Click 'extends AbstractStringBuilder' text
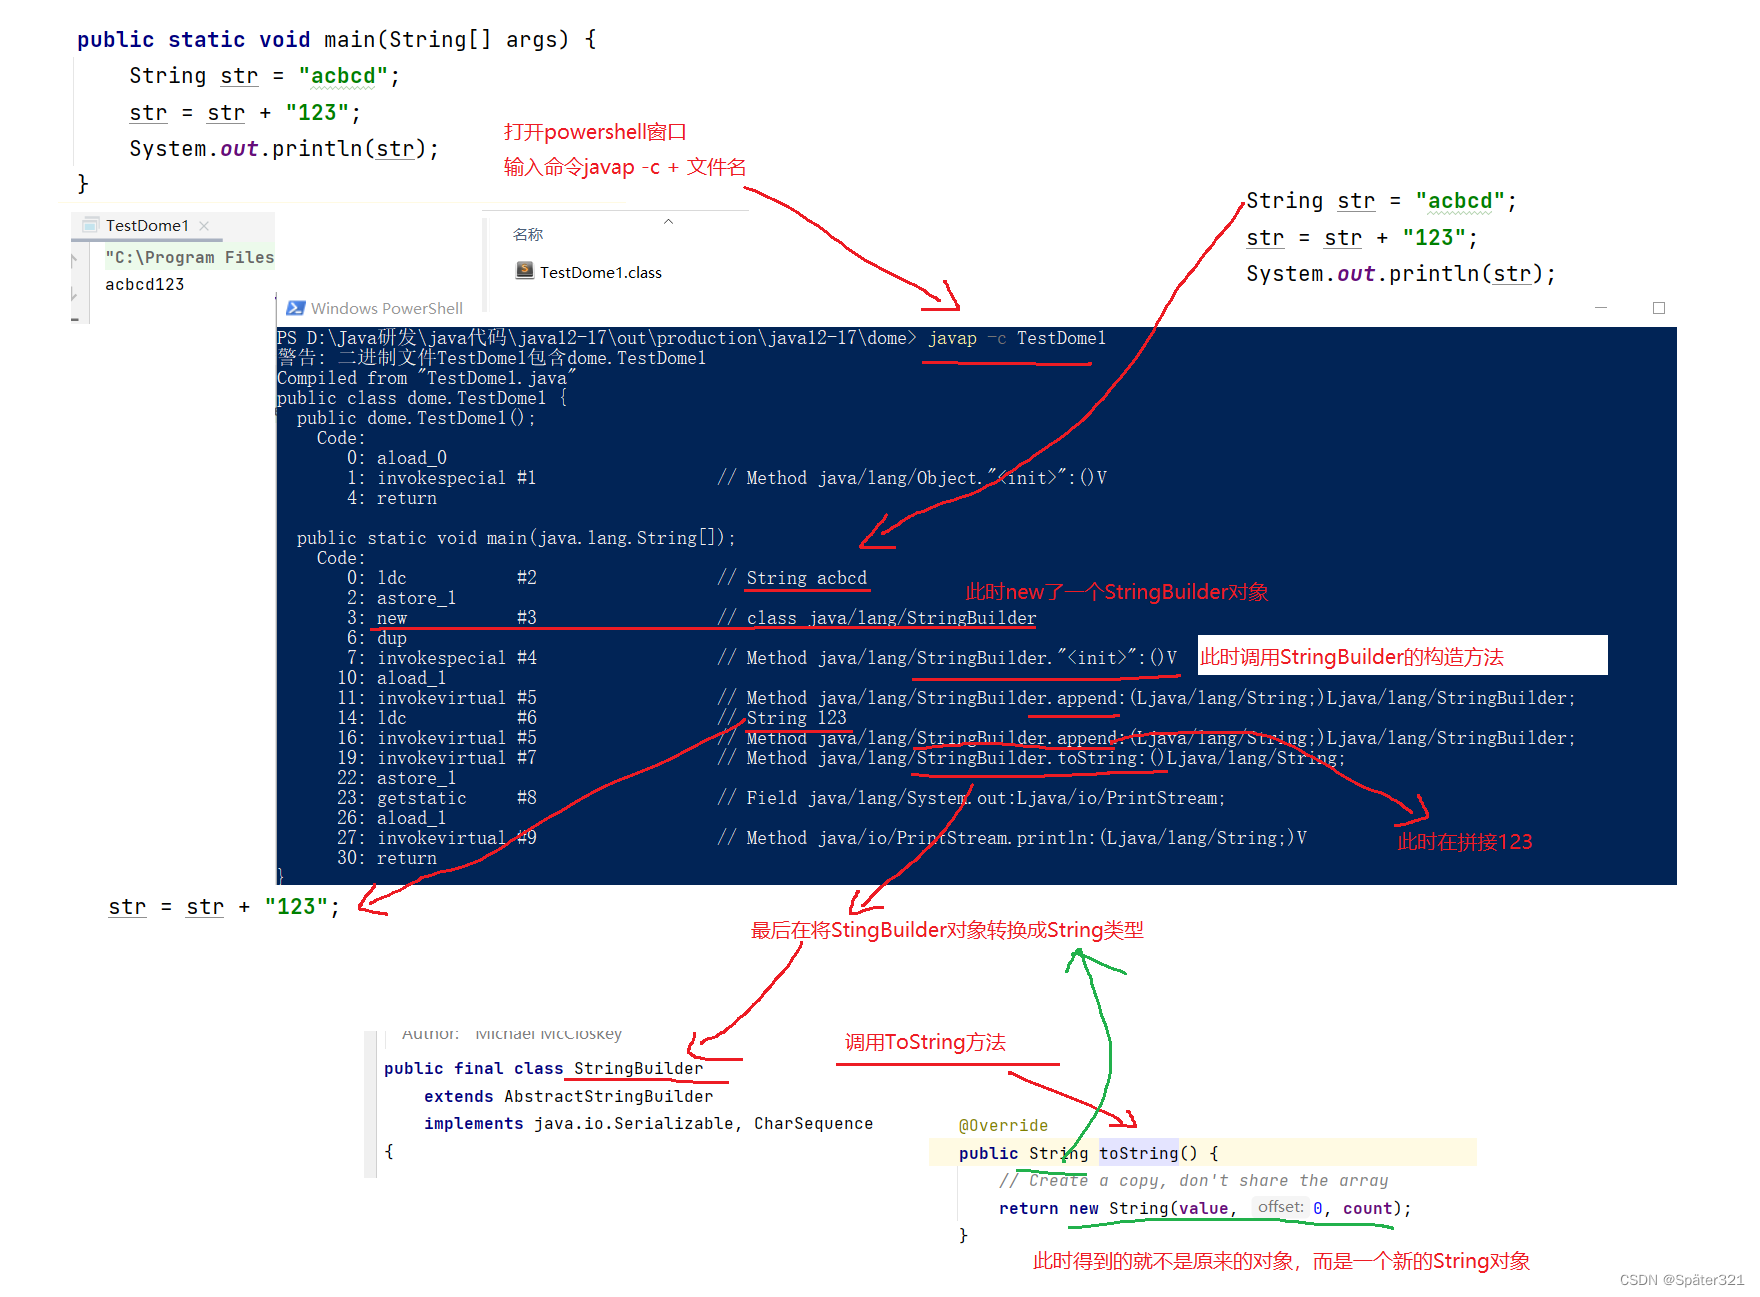 point(569,1096)
